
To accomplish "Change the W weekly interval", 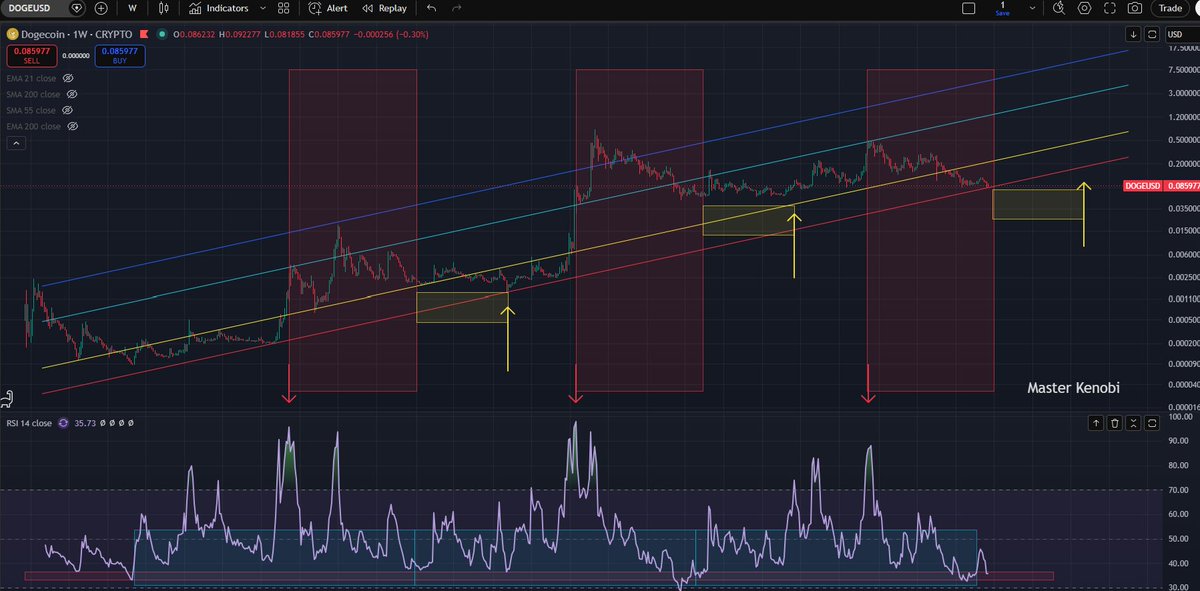I will pyautogui.click(x=132, y=8).
